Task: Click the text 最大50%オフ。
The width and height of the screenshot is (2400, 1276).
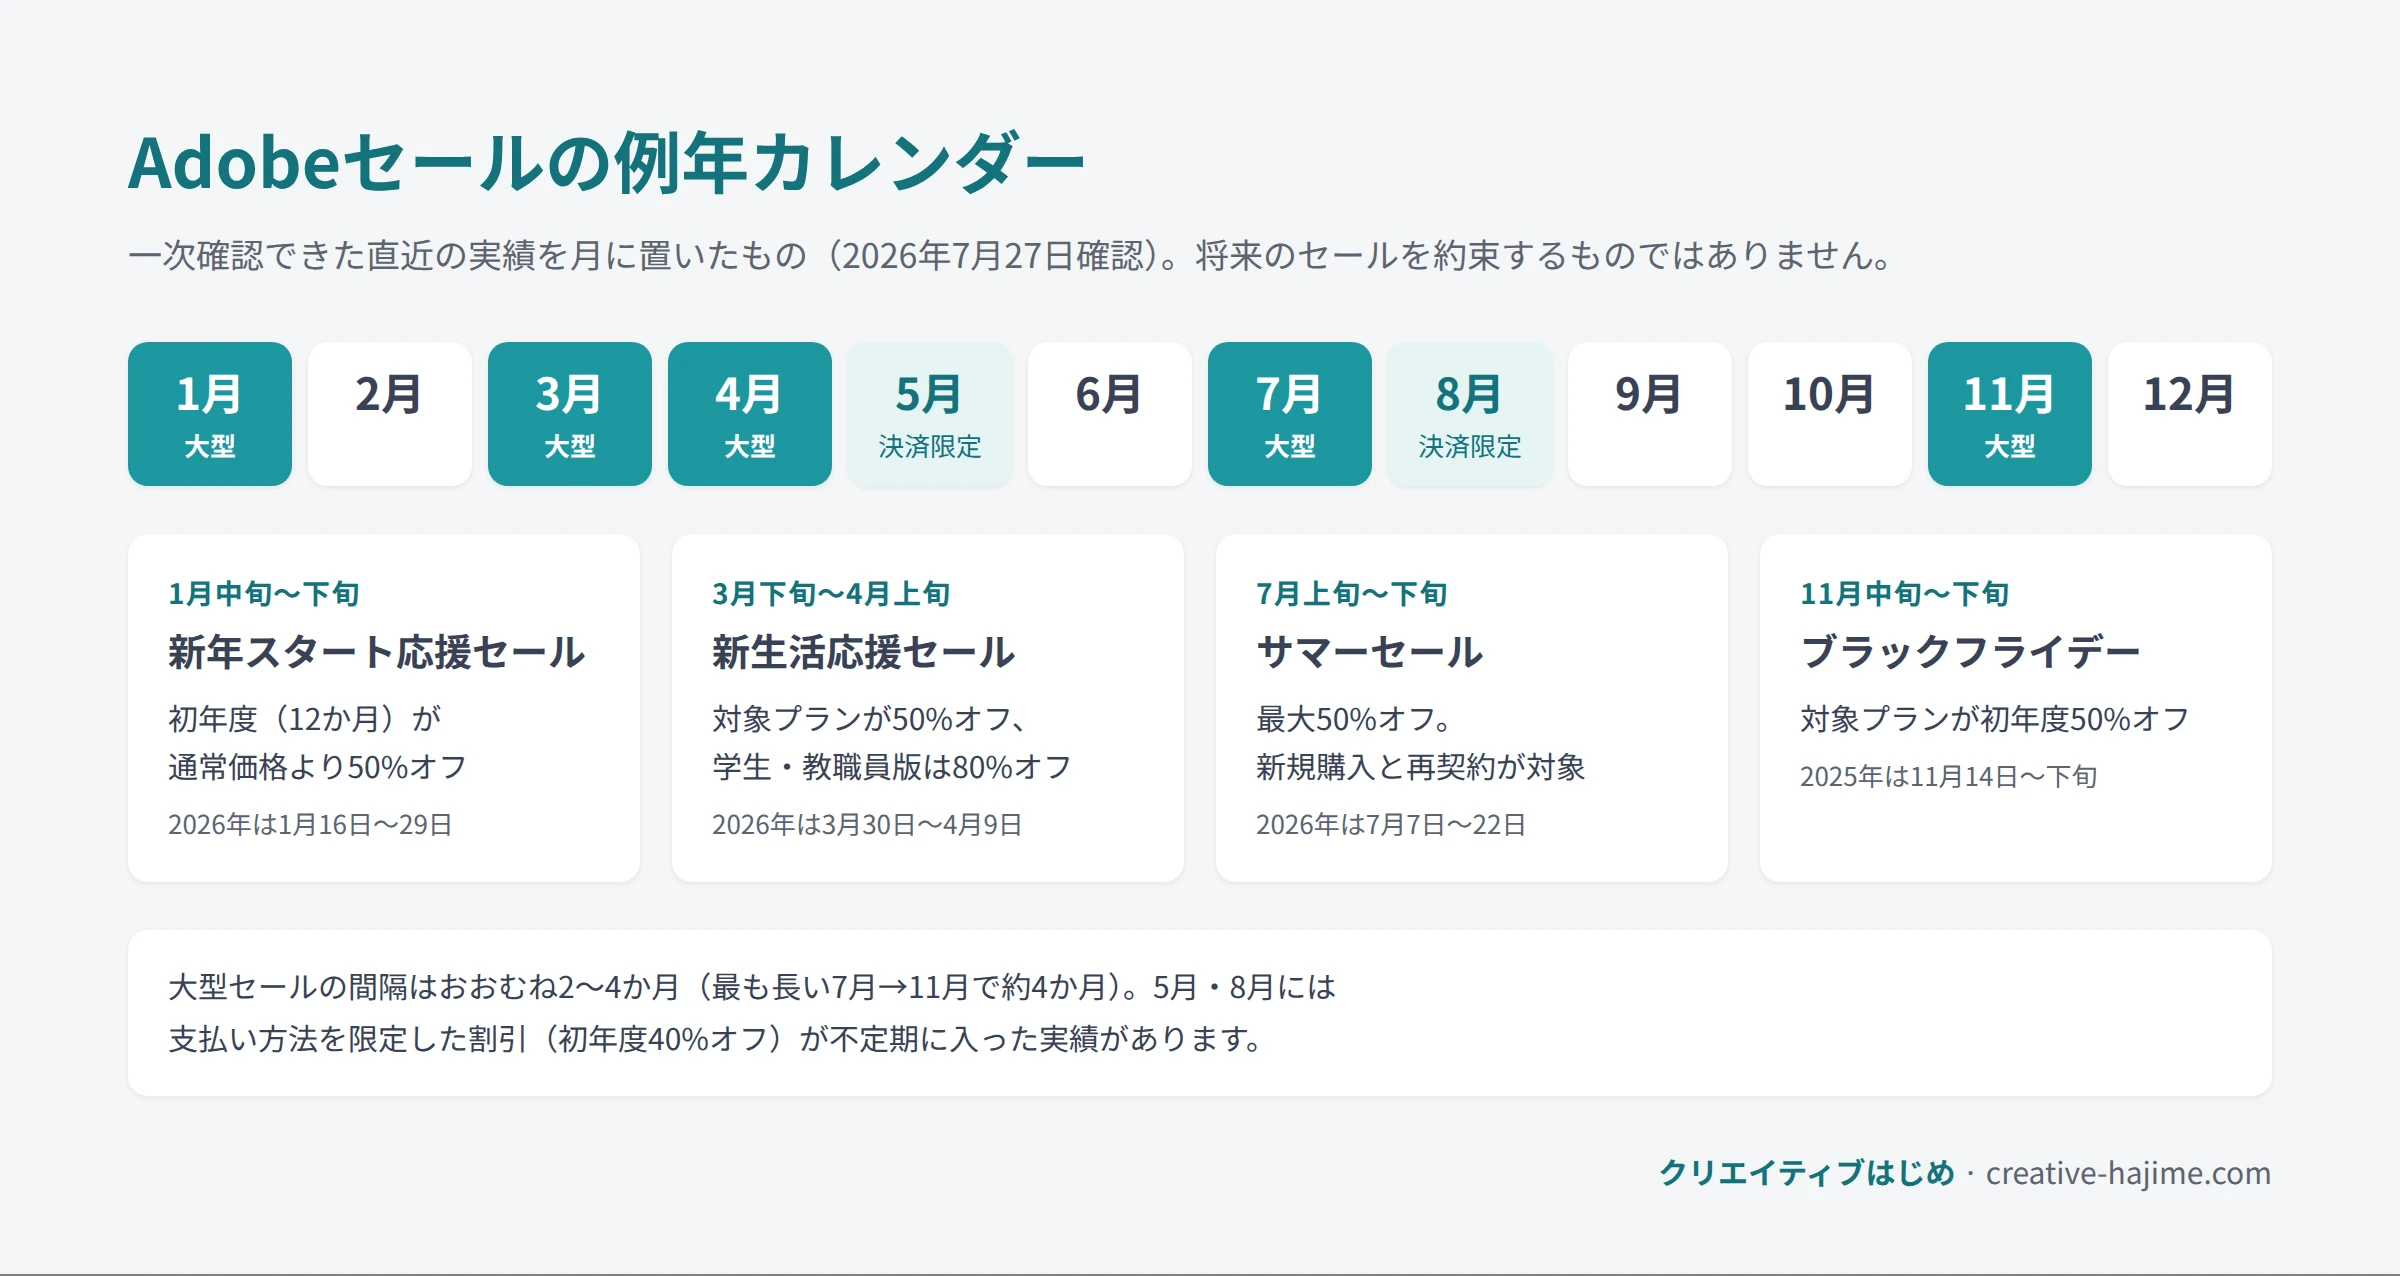Action: [1355, 719]
